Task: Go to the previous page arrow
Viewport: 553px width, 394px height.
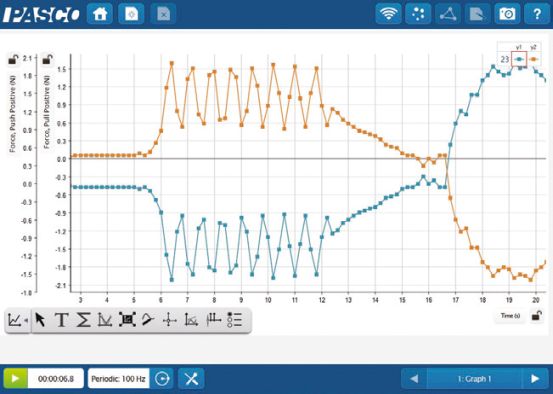Action: (414, 379)
